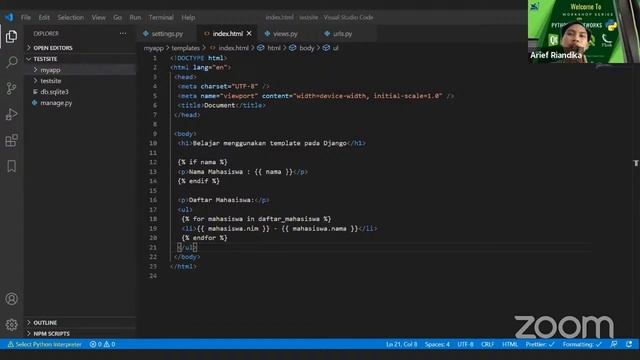
Task: Click the body breadcrumb item
Action: click(x=302, y=48)
